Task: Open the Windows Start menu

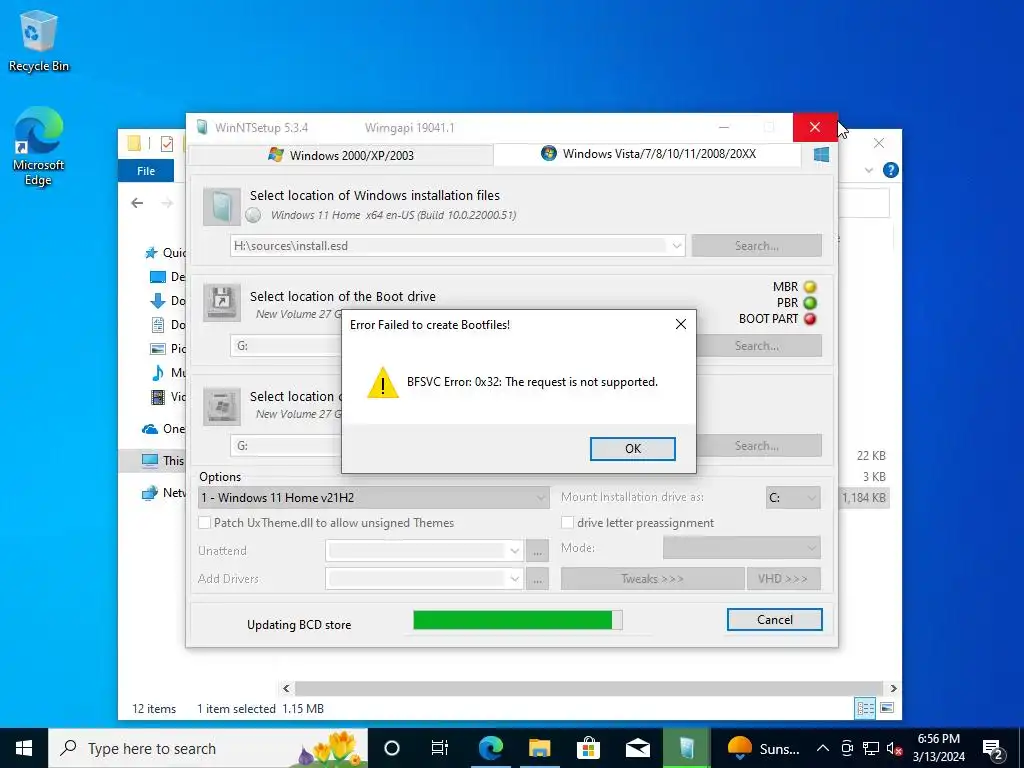Action: click(x=24, y=748)
